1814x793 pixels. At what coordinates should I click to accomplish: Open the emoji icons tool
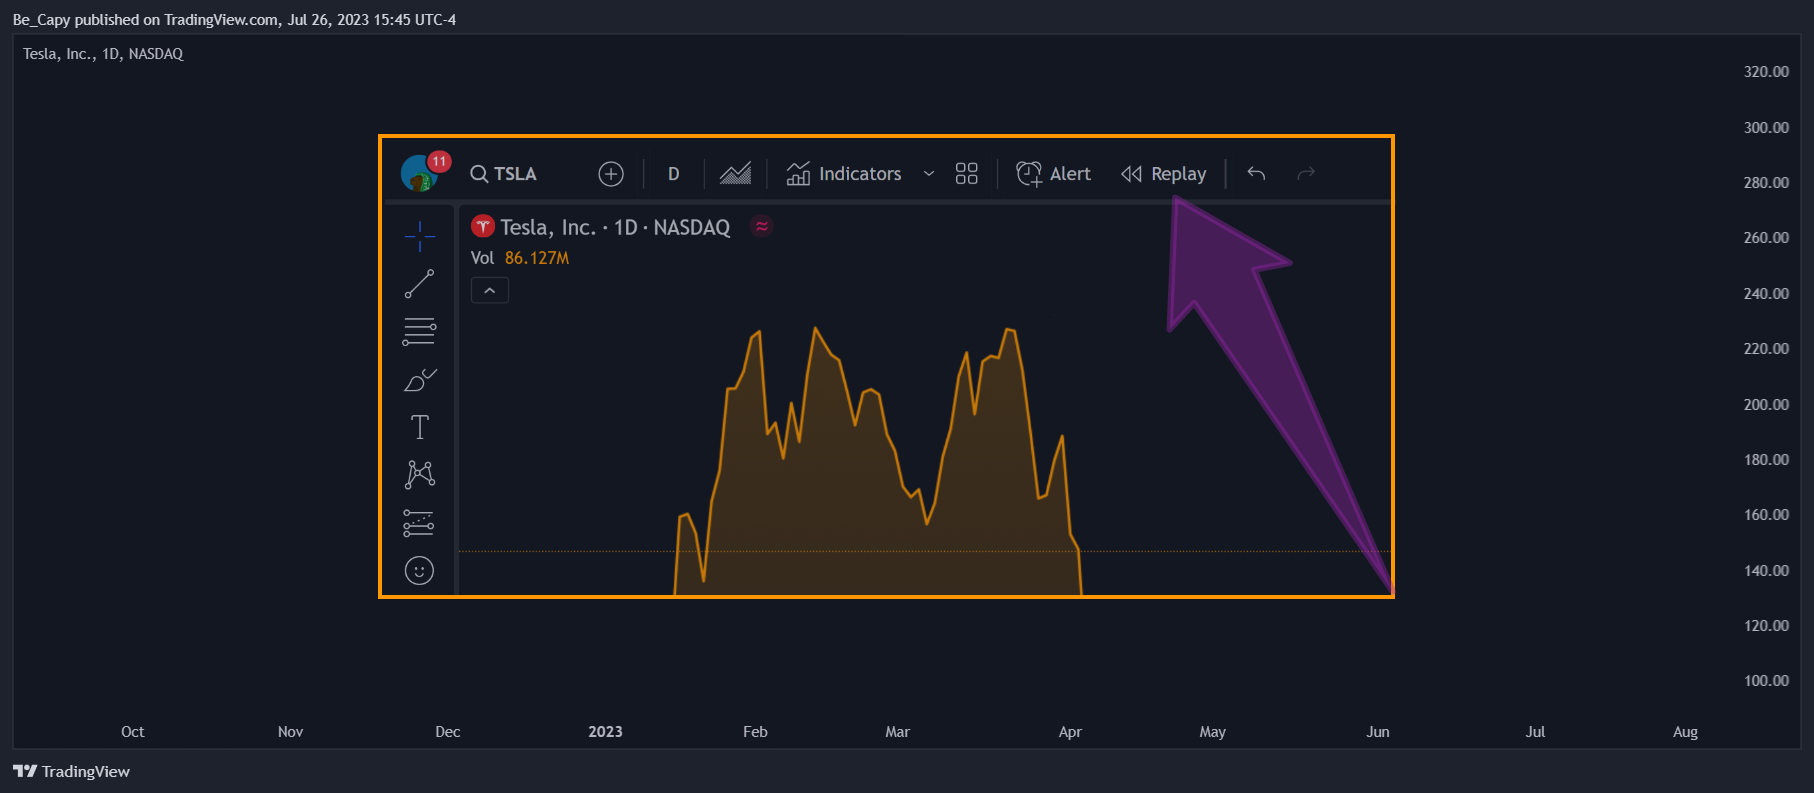[x=419, y=570]
